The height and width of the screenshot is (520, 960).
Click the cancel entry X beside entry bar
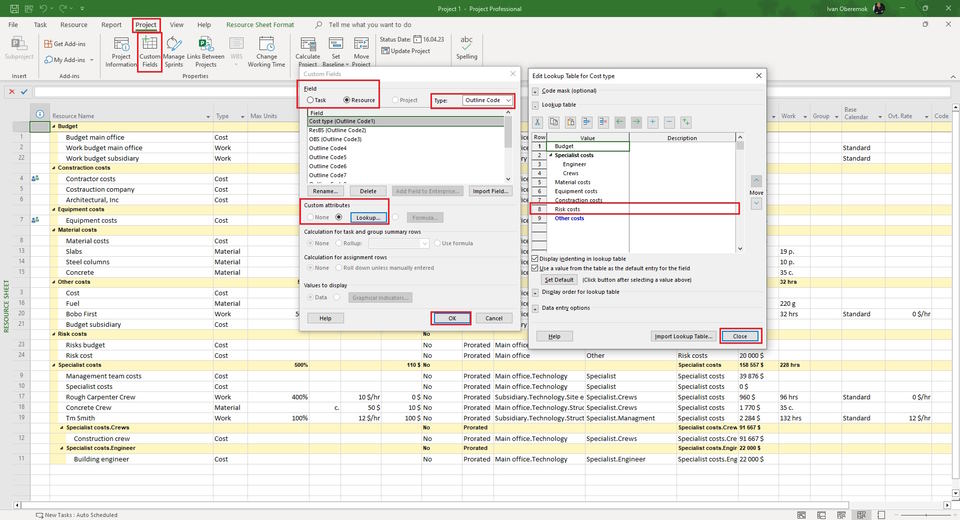tap(11, 92)
